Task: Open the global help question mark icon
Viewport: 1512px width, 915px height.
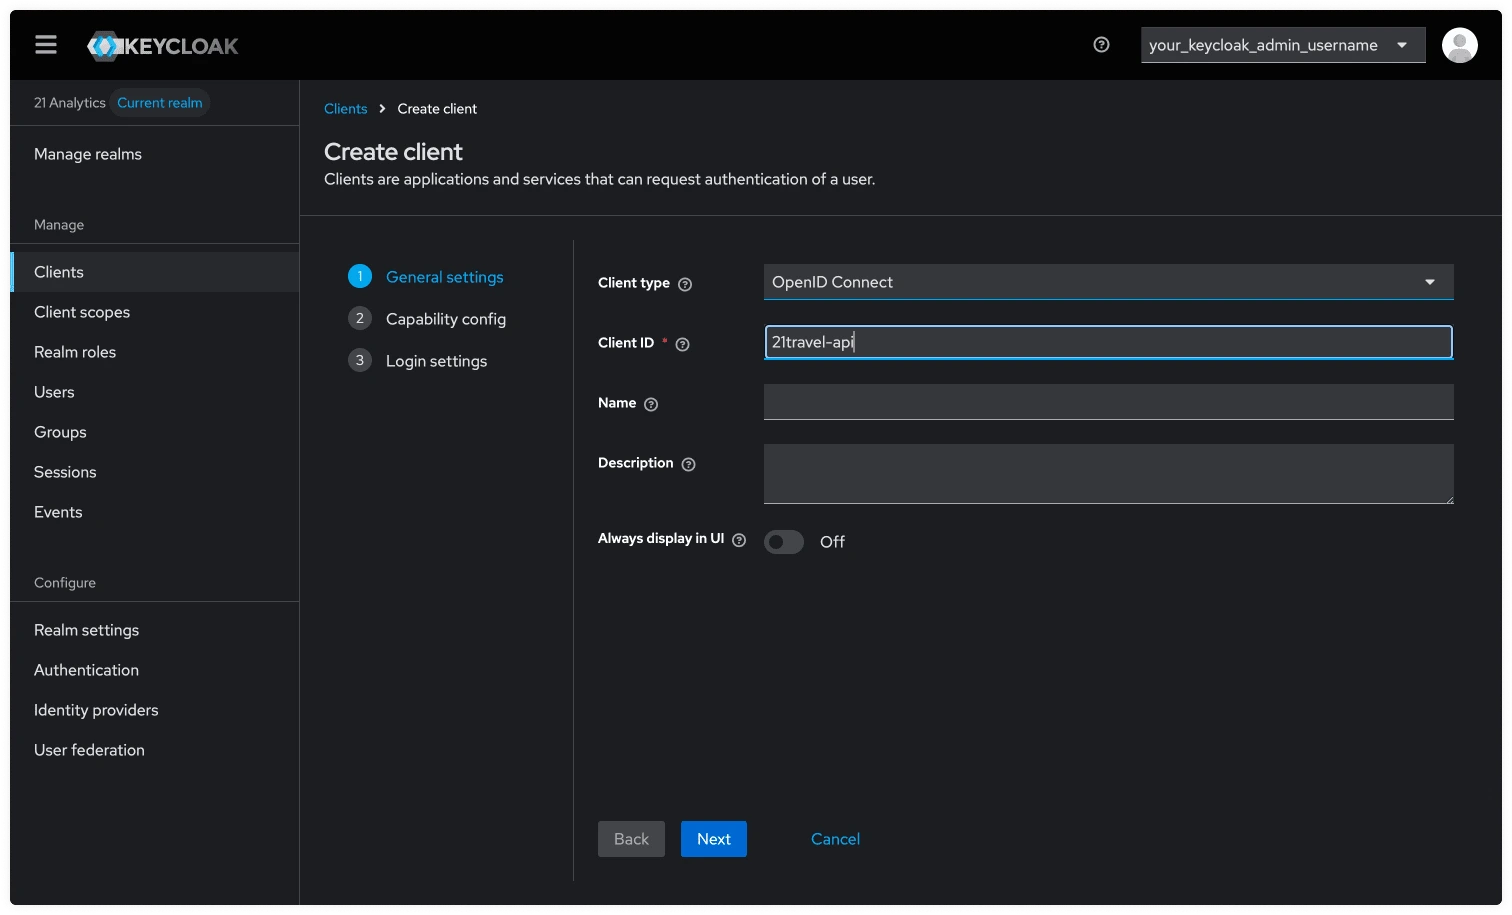Action: point(1101,44)
